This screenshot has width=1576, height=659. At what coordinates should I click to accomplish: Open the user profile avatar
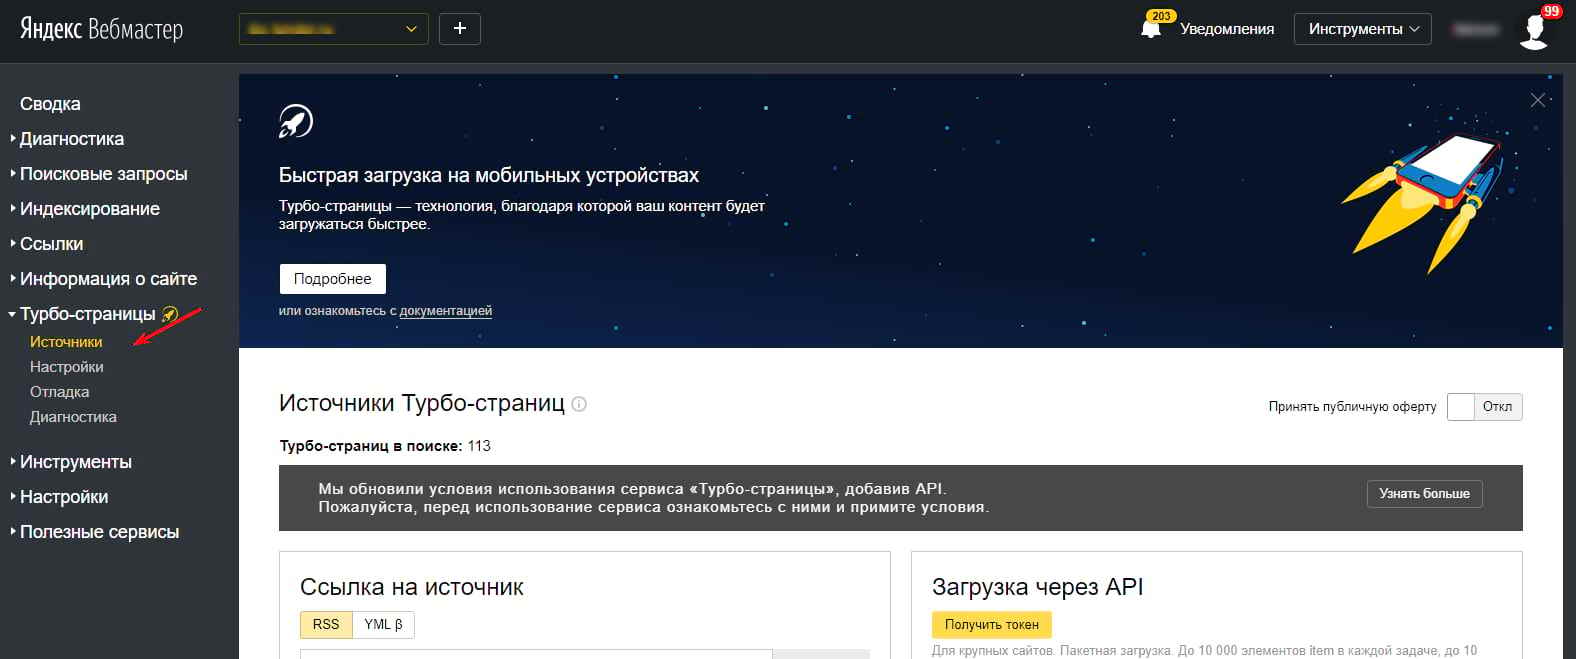[x=1534, y=31]
